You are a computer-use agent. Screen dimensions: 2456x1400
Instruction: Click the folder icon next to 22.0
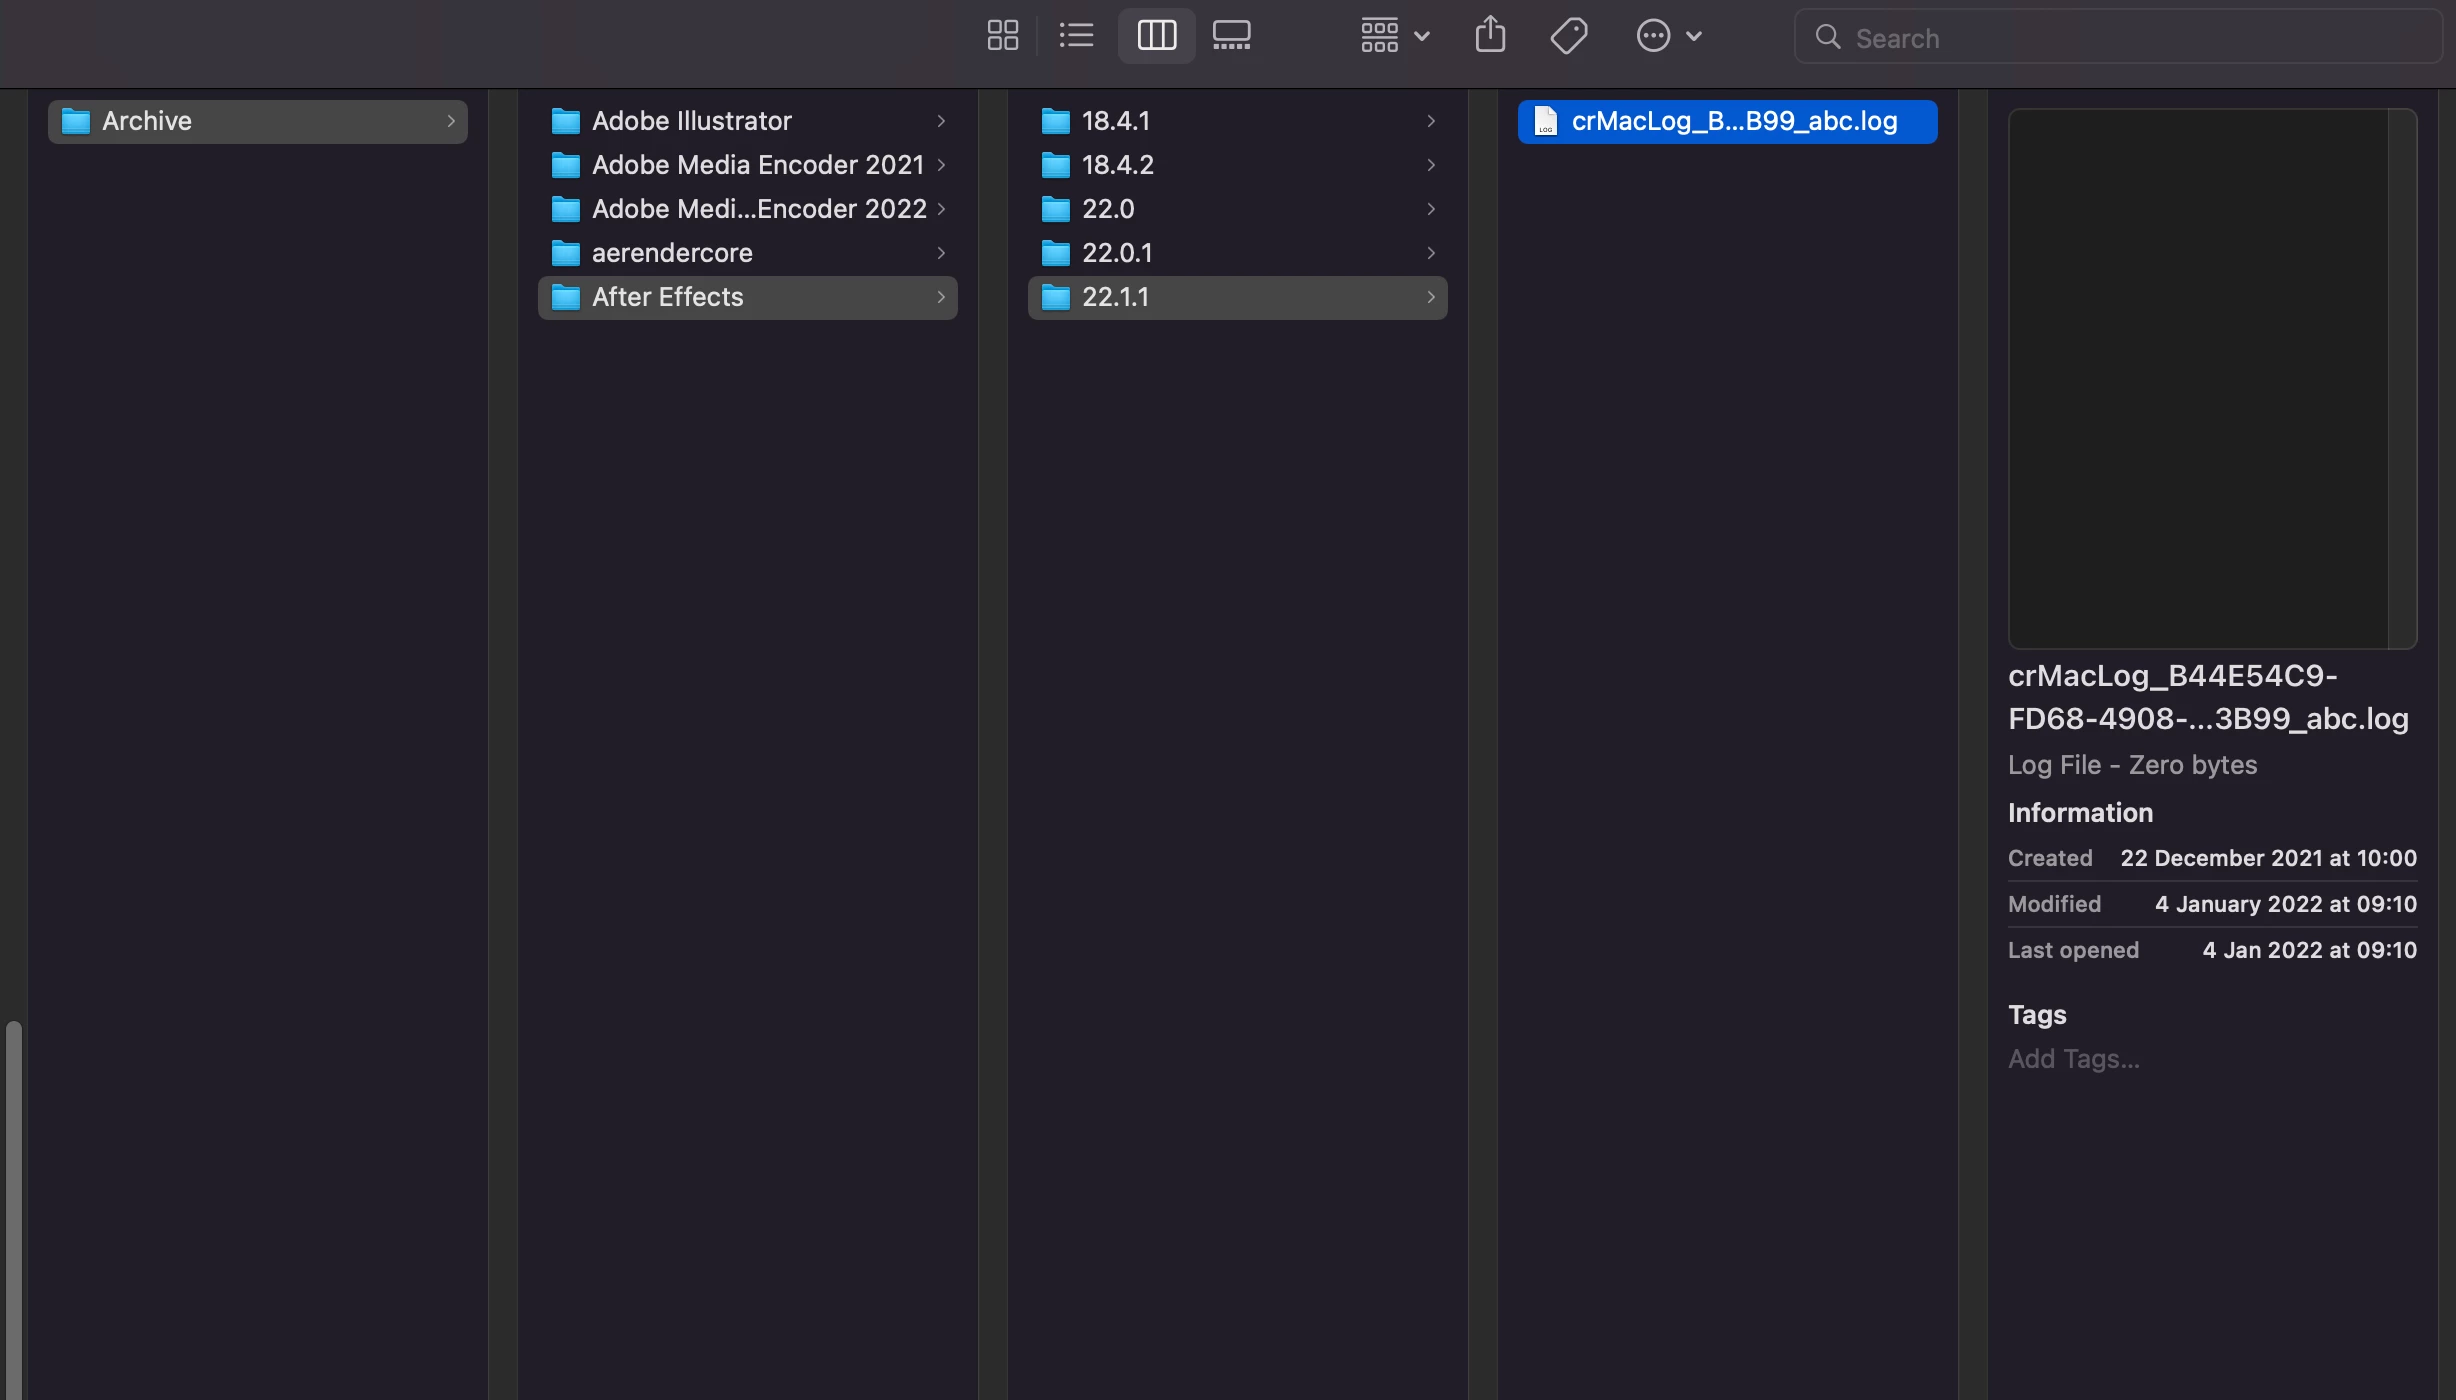(1055, 209)
